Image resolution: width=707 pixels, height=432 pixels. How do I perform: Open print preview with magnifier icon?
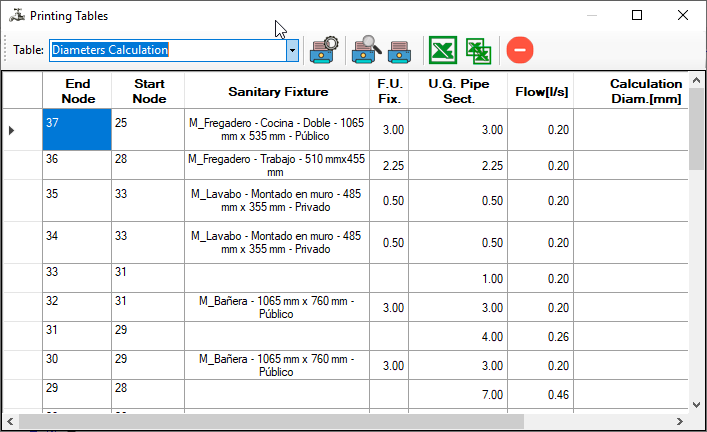(x=366, y=50)
